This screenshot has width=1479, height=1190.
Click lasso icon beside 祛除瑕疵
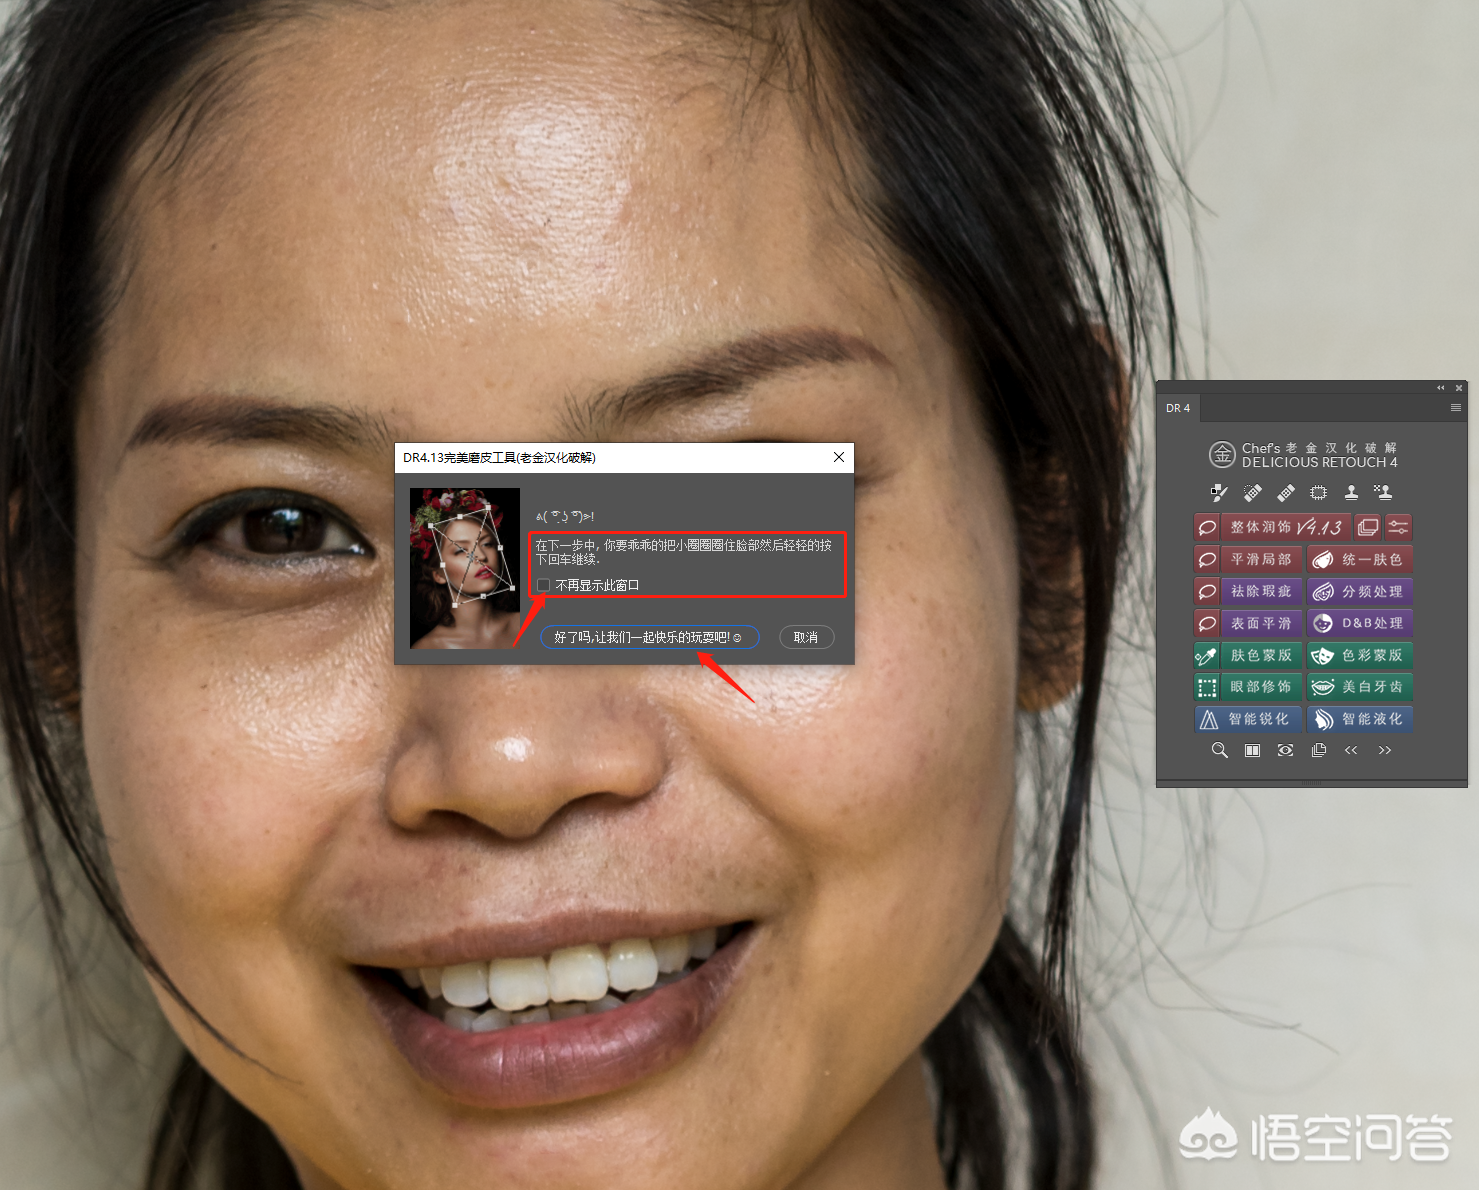(x=1207, y=591)
